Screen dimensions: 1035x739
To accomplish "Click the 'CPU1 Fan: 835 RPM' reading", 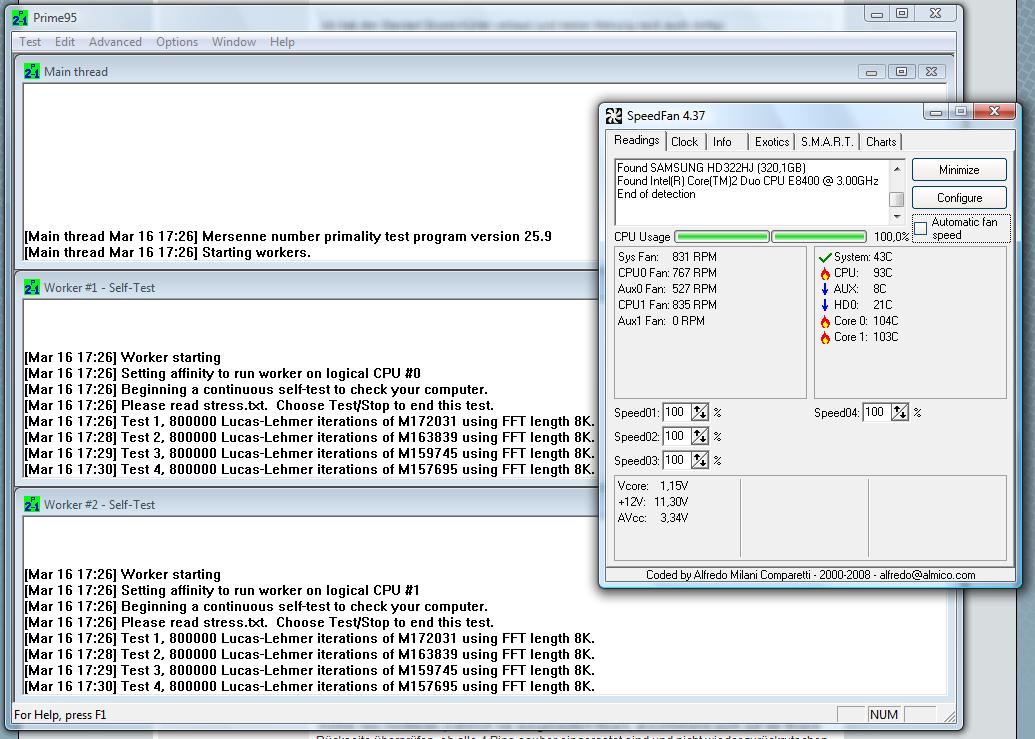I will (x=667, y=305).
